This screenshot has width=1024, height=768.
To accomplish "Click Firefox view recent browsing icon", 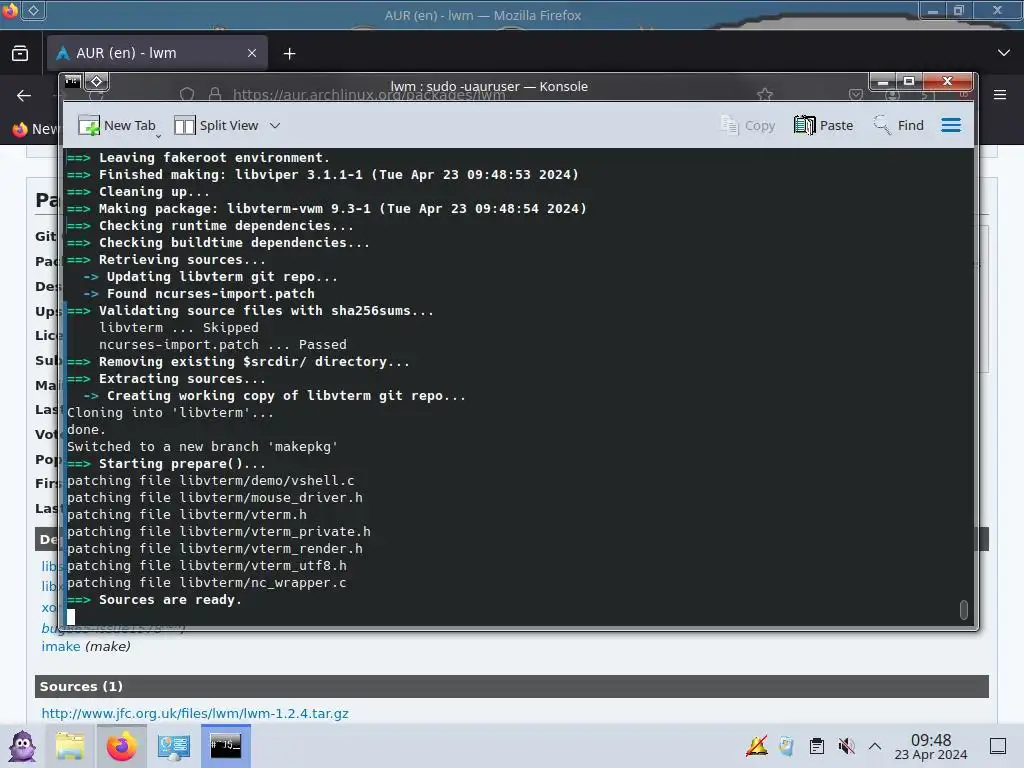I will click(20, 53).
